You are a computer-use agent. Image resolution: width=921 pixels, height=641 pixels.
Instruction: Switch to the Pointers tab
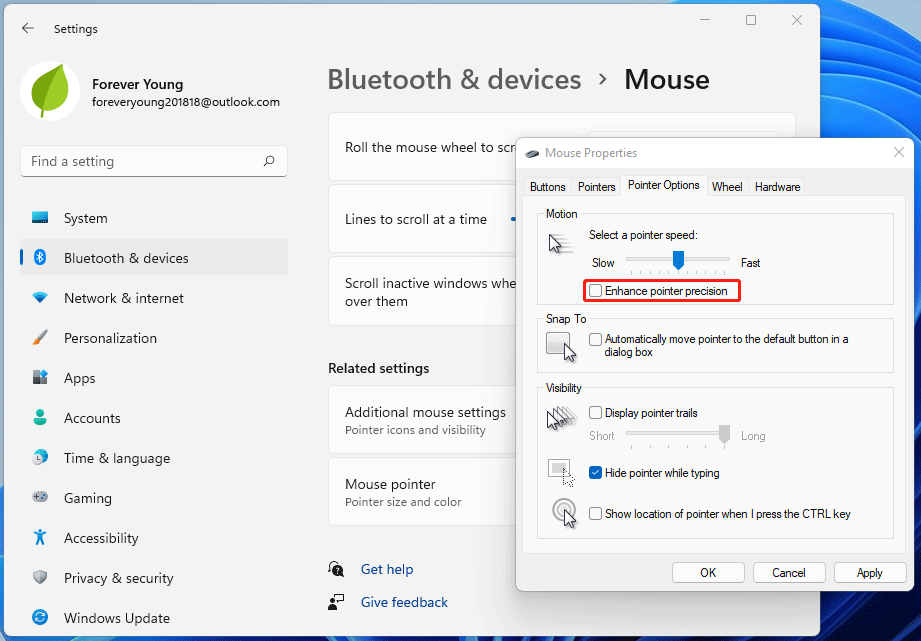596,187
